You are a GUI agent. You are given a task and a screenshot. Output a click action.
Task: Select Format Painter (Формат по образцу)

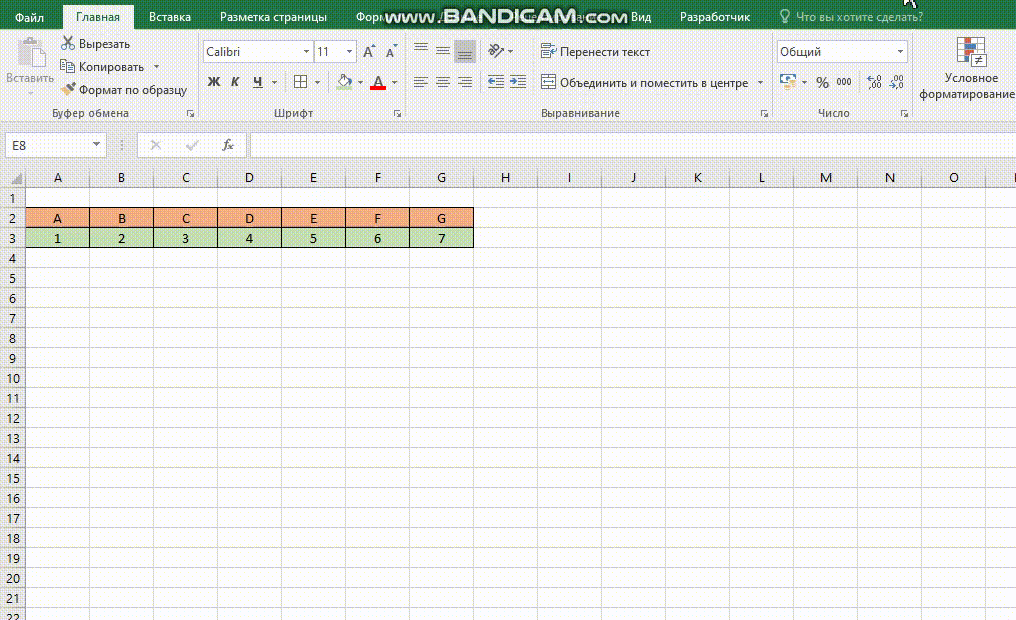point(124,89)
